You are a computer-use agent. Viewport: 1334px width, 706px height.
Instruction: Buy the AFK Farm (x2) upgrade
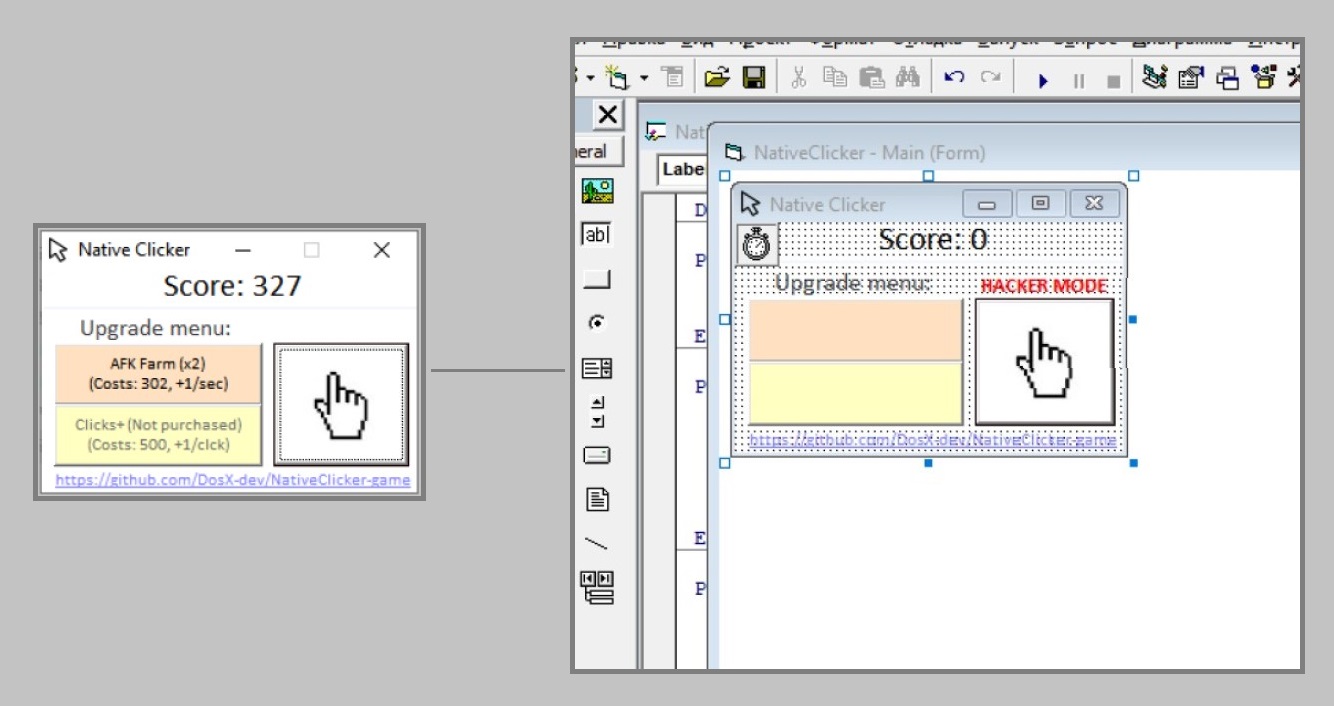pos(158,374)
